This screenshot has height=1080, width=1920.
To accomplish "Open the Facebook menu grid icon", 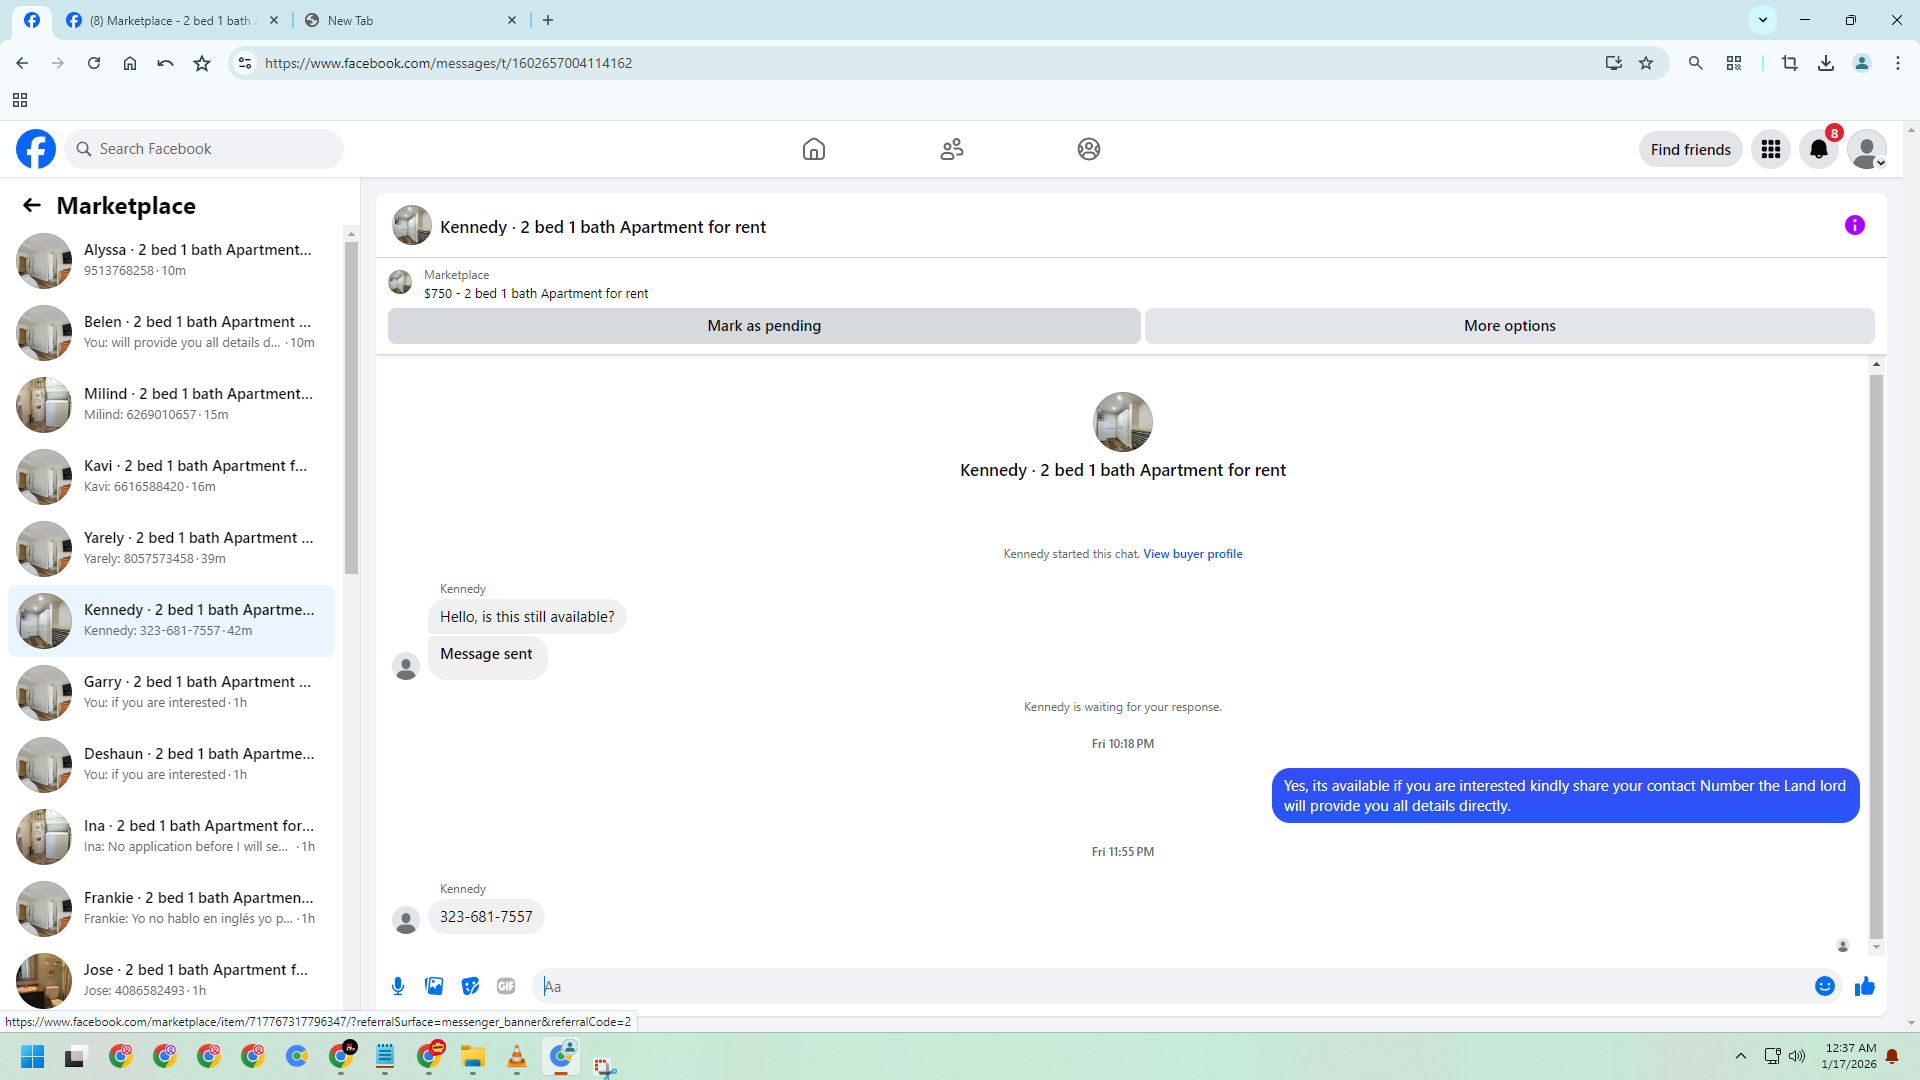I will click(x=1770, y=149).
